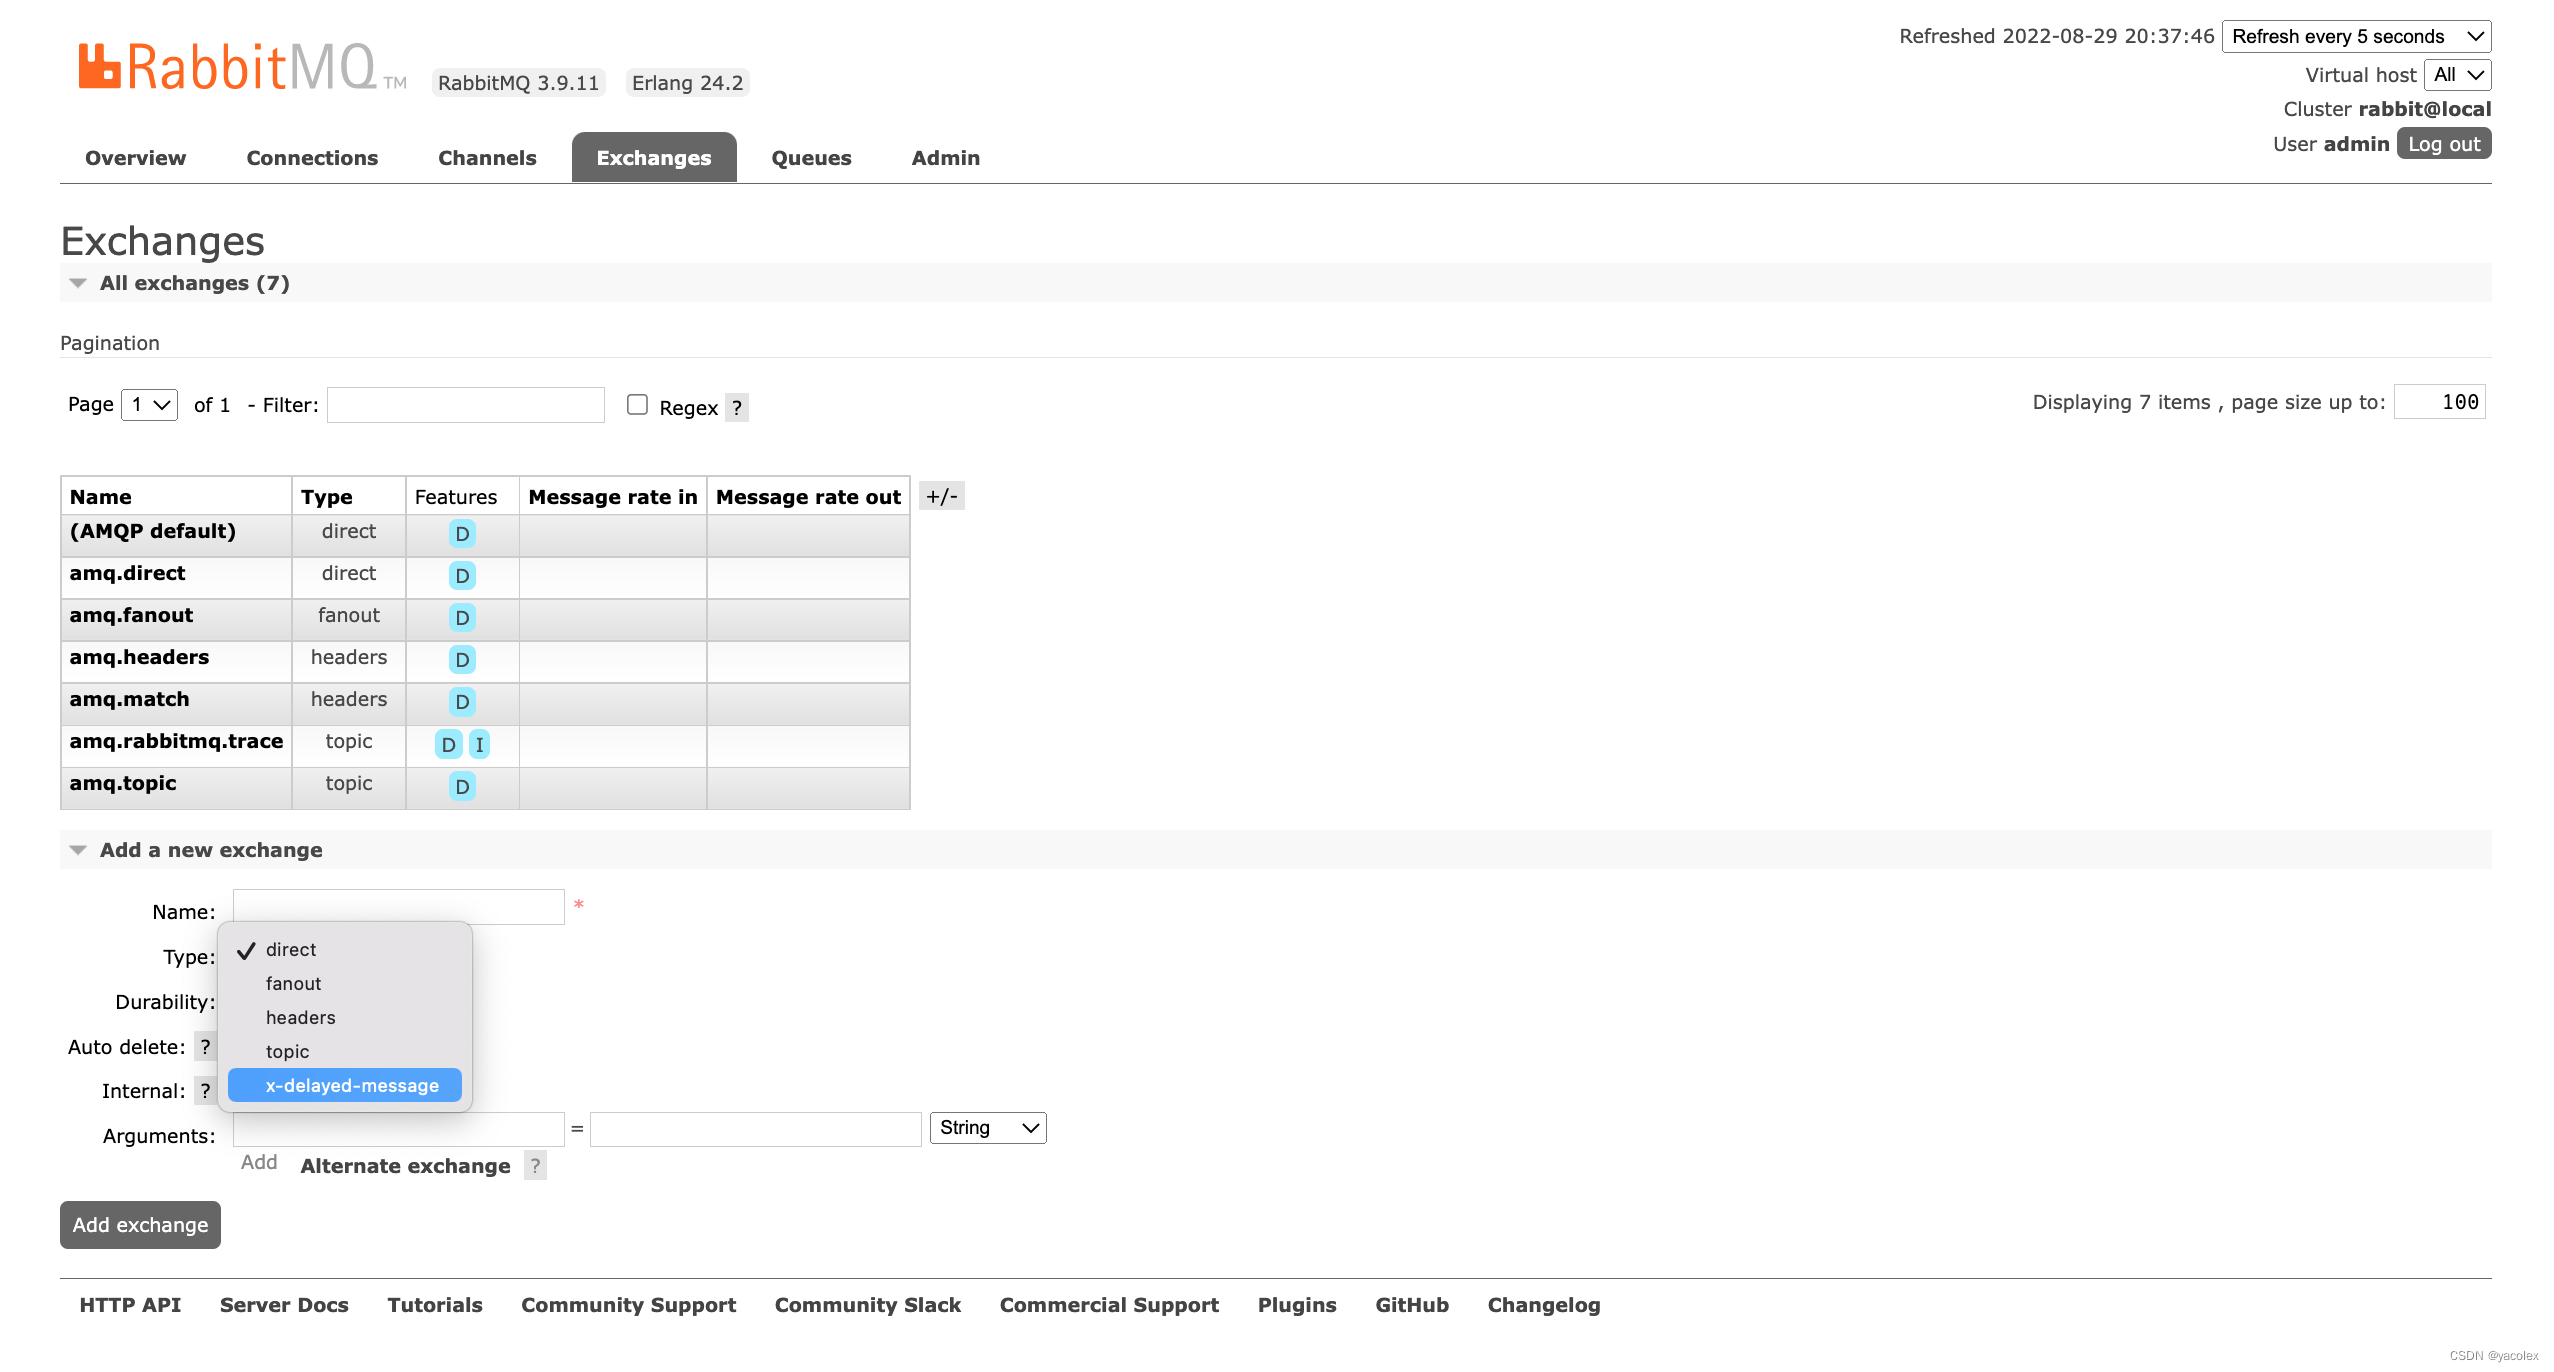Click the D feature badge for amq.topic
This screenshot has height=1372, width=2554.
tap(462, 786)
